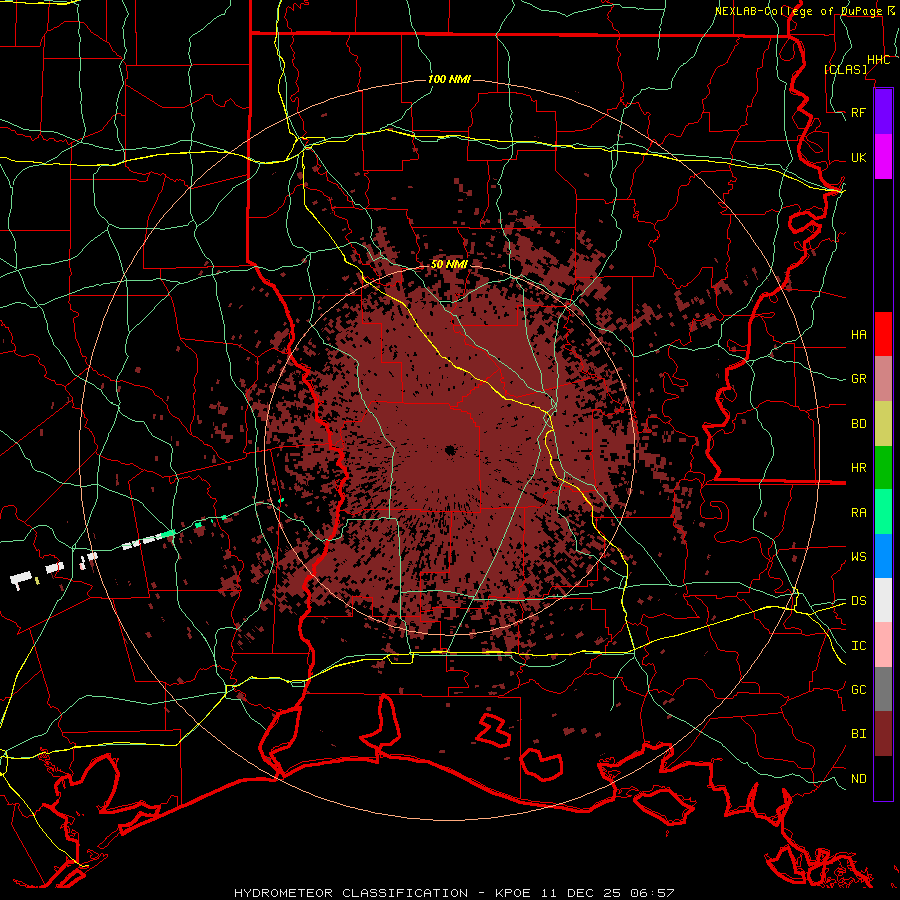Click the IC light pink legend swatch

(883, 645)
